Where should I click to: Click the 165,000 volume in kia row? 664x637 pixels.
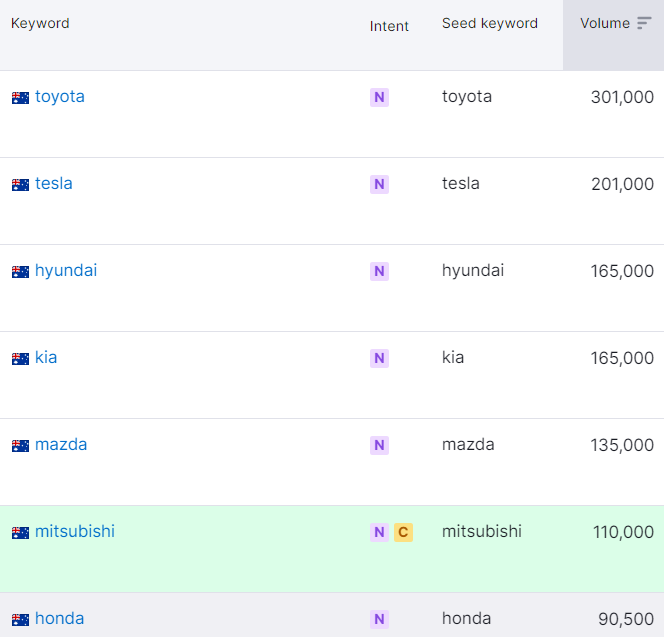click(622, 358)
